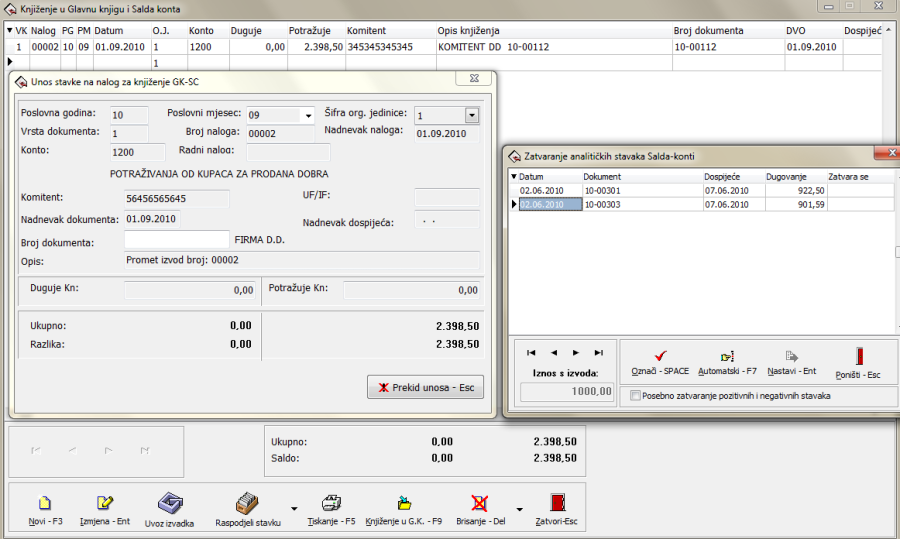The width and height of the screenshot is (900, 539).
Task: Click disabled next-record arrow in main window
Action: [108, 451]
